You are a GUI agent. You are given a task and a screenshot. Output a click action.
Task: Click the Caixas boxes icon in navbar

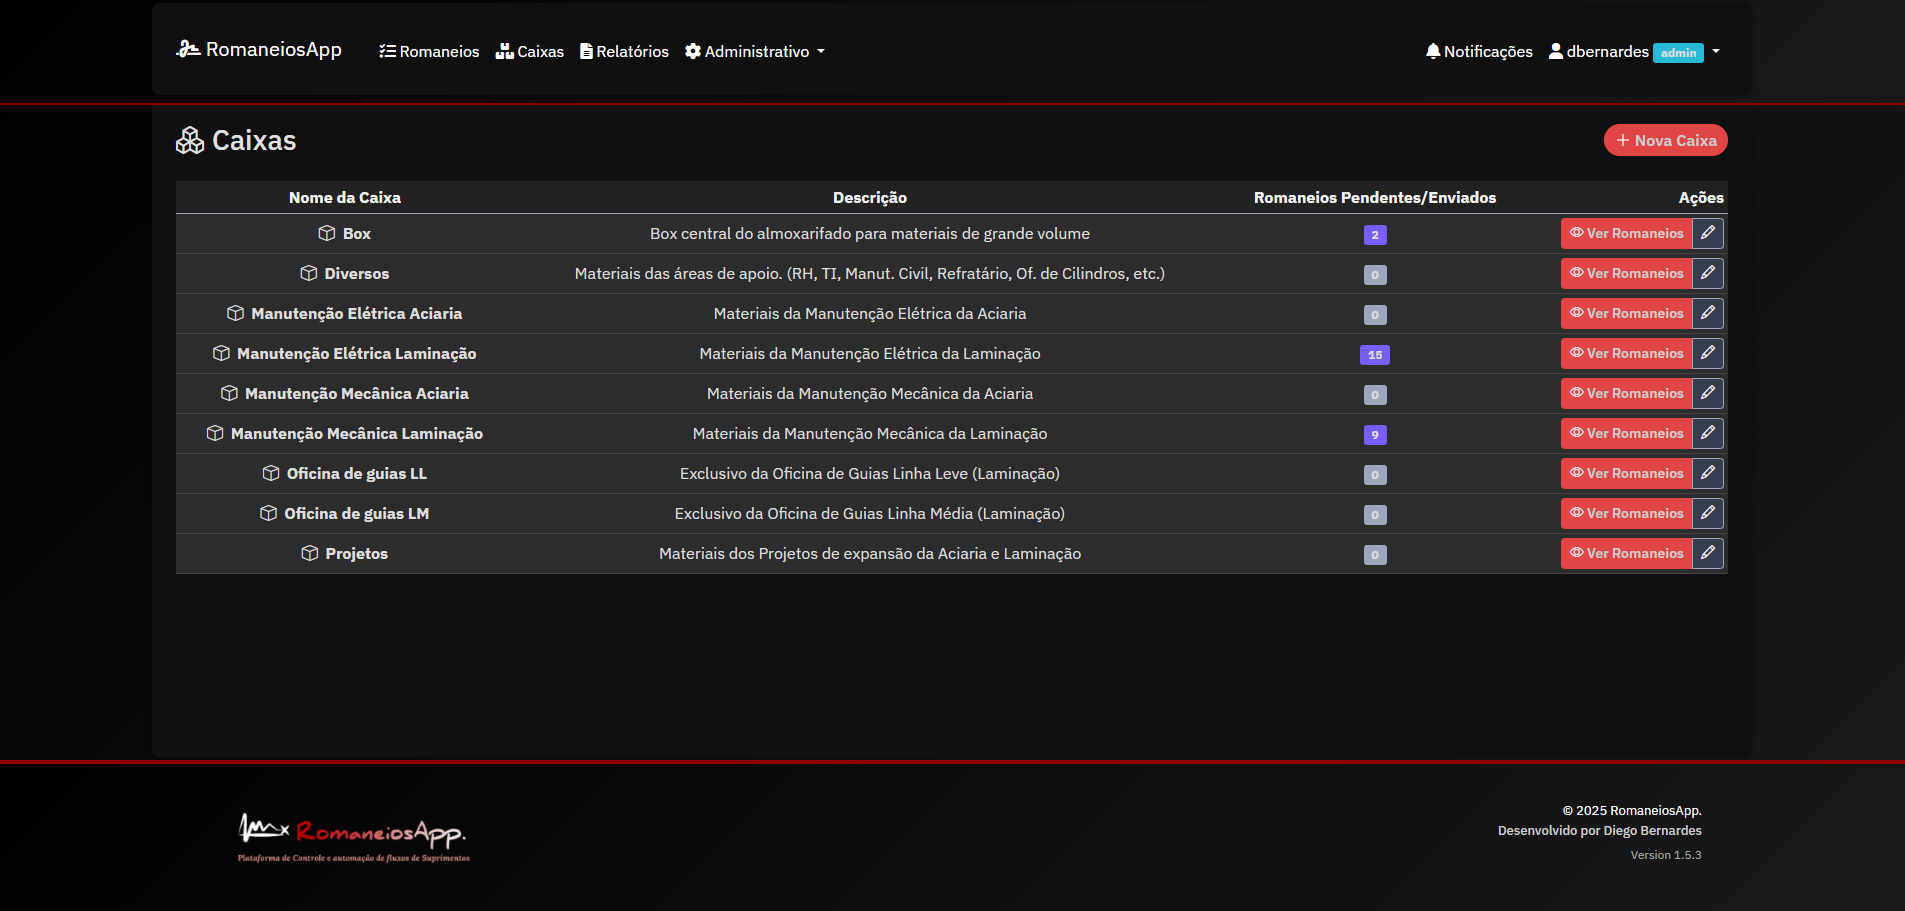point(503,51)
